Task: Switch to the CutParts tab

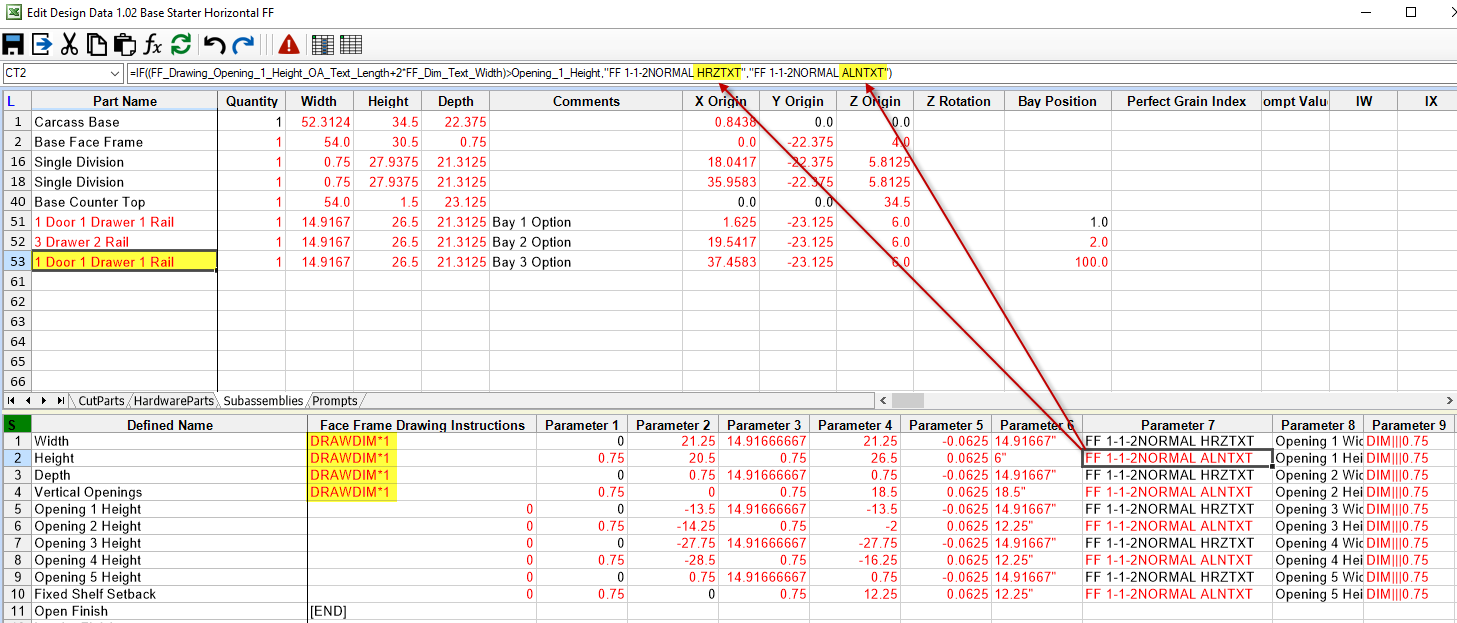Action: [x=102, y=401]
